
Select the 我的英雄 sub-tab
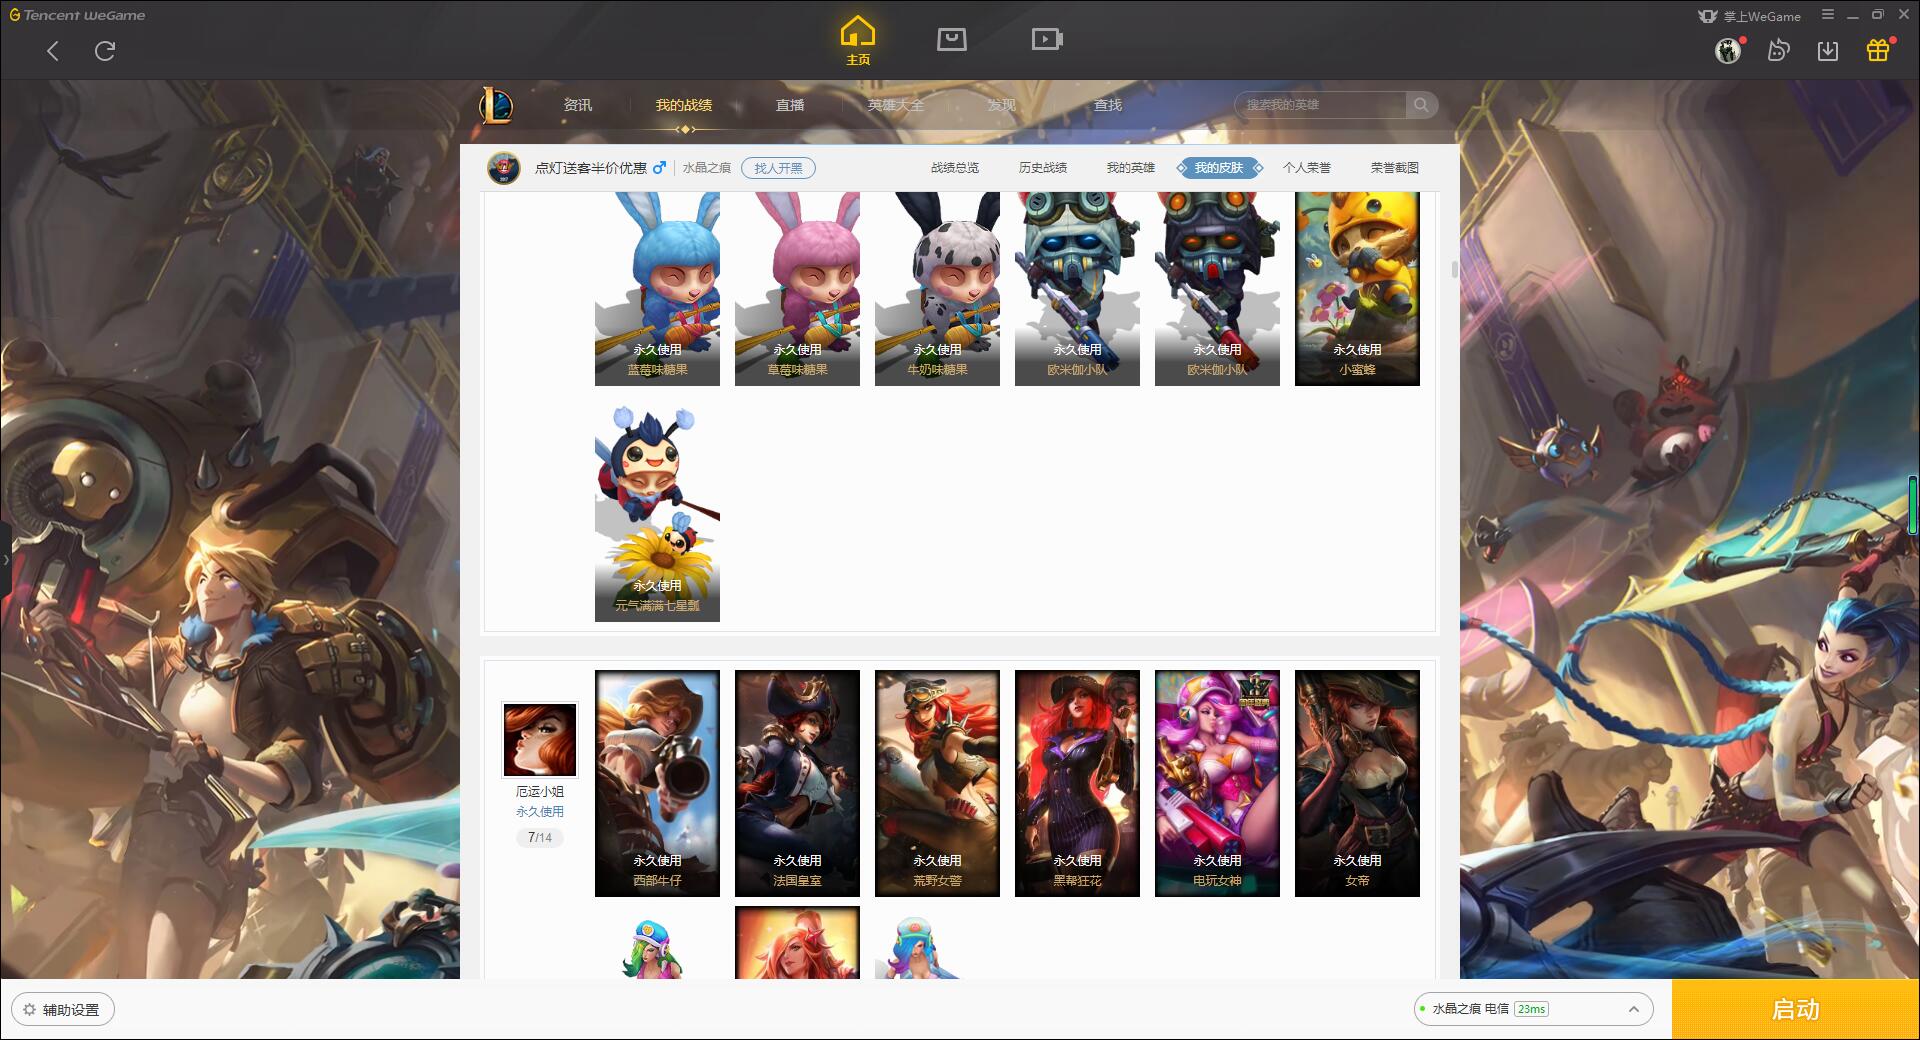coord(1131,168)
